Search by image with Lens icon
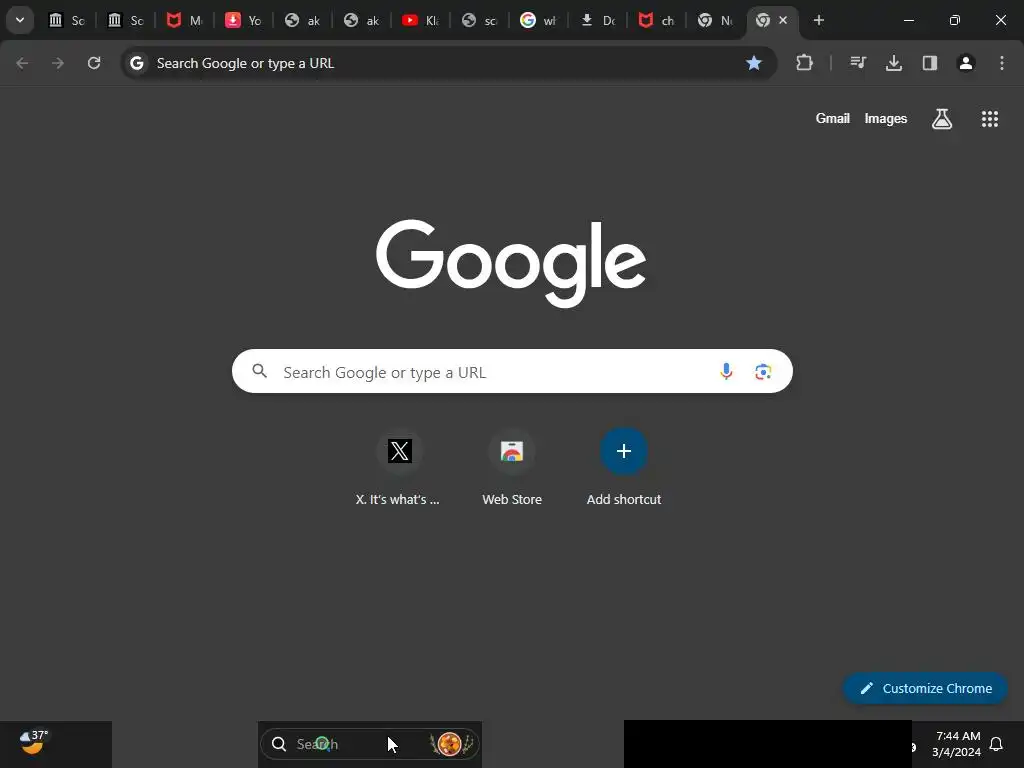 pyautogui.click(x=763, y=372)
